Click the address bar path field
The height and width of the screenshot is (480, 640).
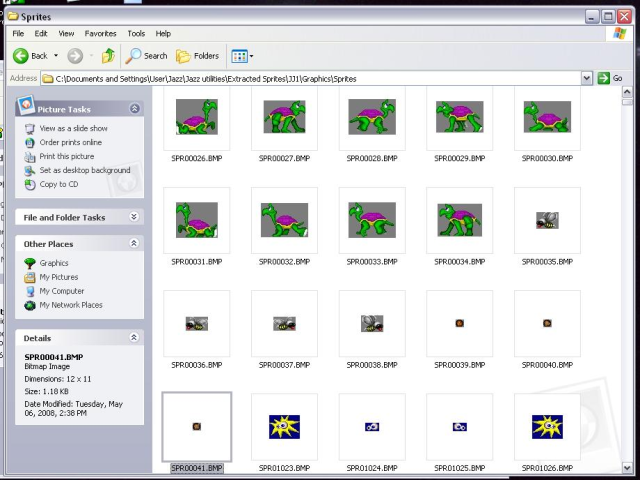pos(311,78)
